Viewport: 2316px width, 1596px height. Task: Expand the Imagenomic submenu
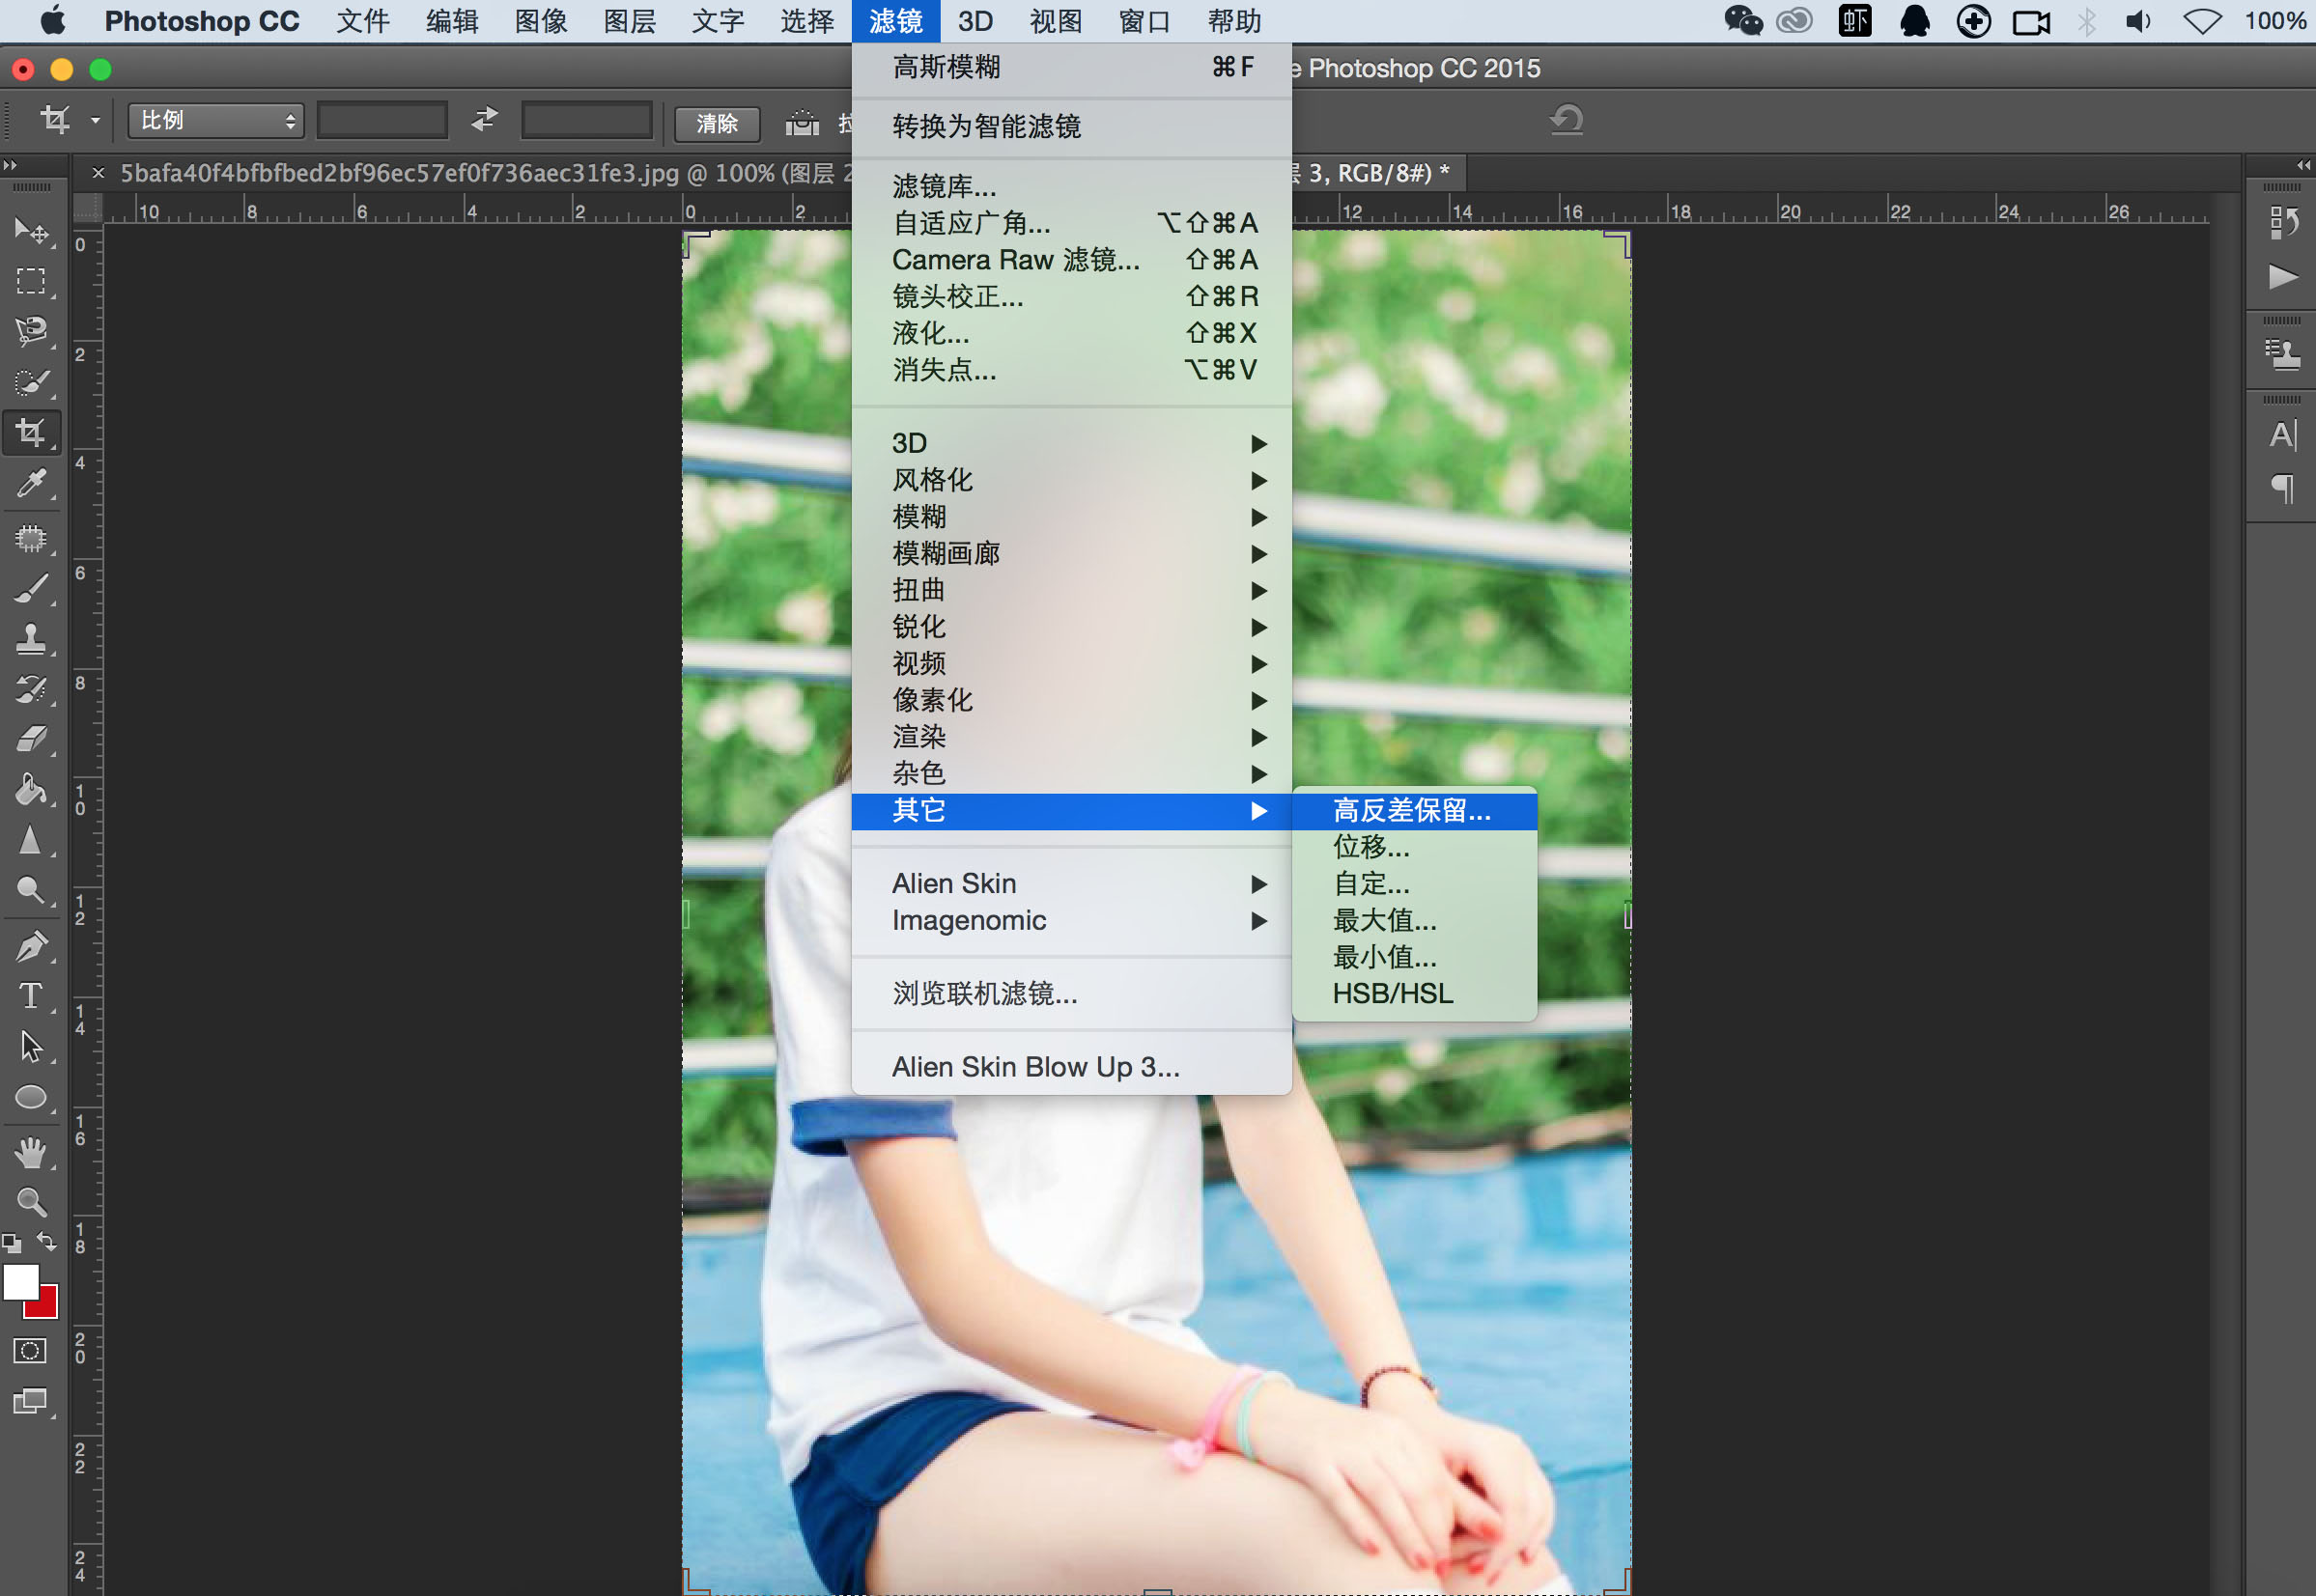(x=1071, y=920)
